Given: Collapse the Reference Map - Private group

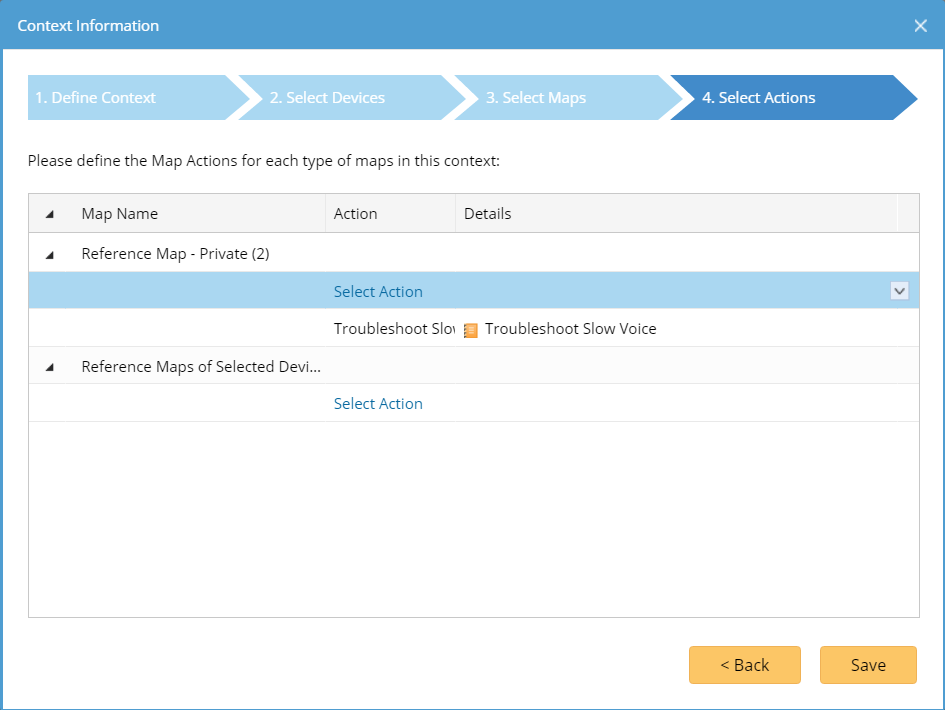Looking at the screenshot, I should (50, 255).
